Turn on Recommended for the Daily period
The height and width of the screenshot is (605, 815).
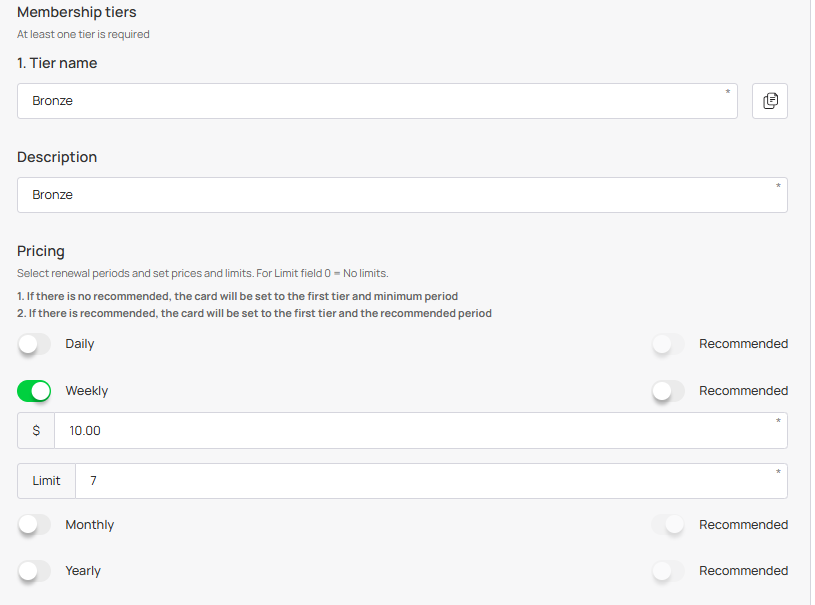pyautogui.click(x=668, y=344)
